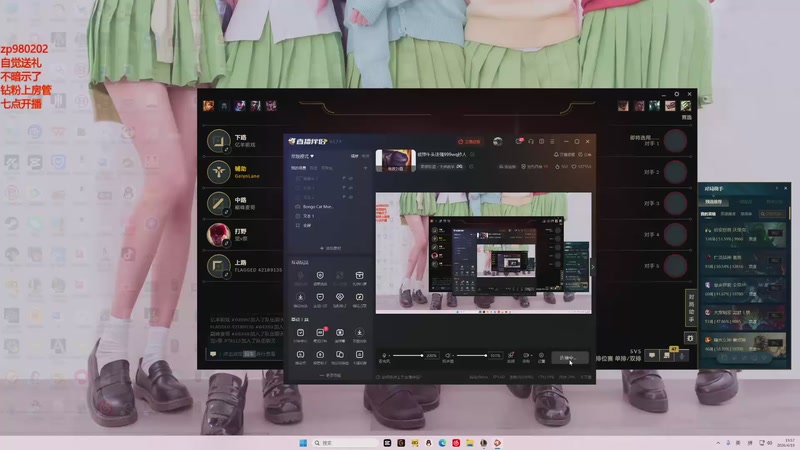Expand 更多功能 more features
This screenshot has width=800, height=450.
[x=330, y=375]
